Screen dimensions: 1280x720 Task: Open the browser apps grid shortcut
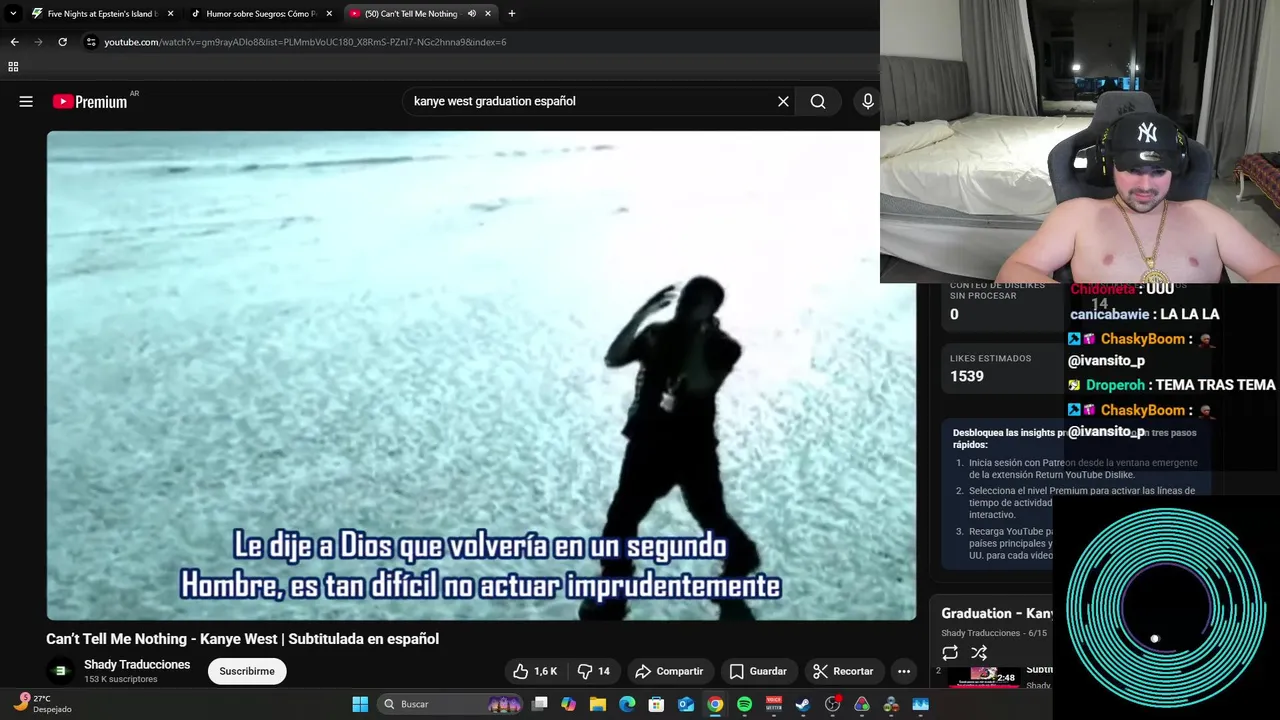[x=13, y=67]
